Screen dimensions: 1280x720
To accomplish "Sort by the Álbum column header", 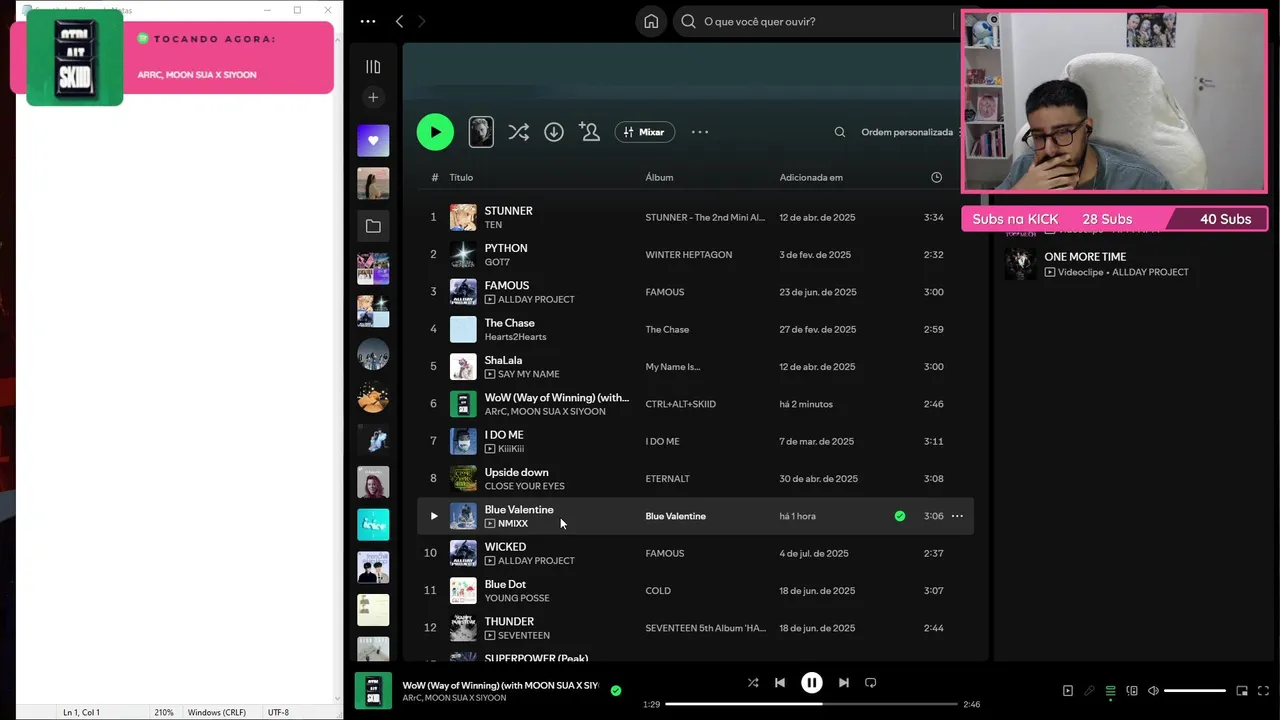I will (x=659, y=177).
